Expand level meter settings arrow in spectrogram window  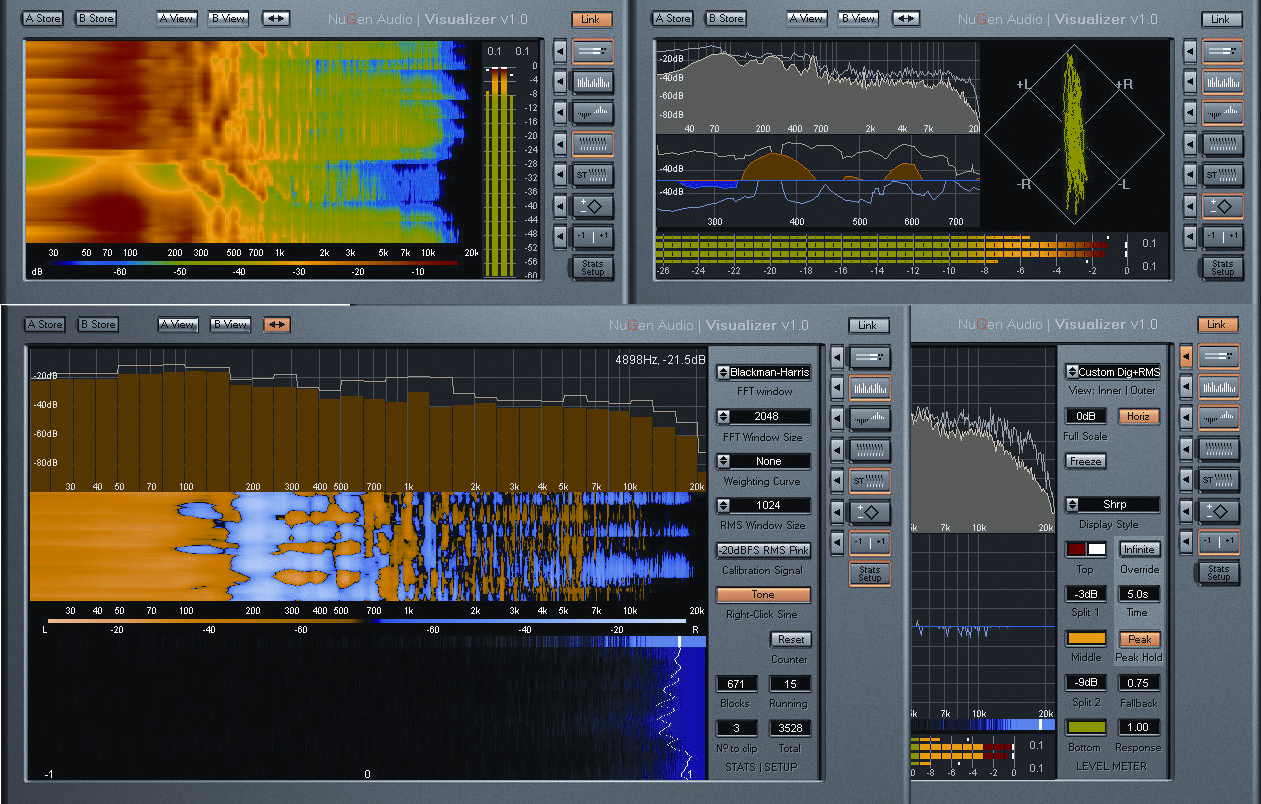click(560, 51)
